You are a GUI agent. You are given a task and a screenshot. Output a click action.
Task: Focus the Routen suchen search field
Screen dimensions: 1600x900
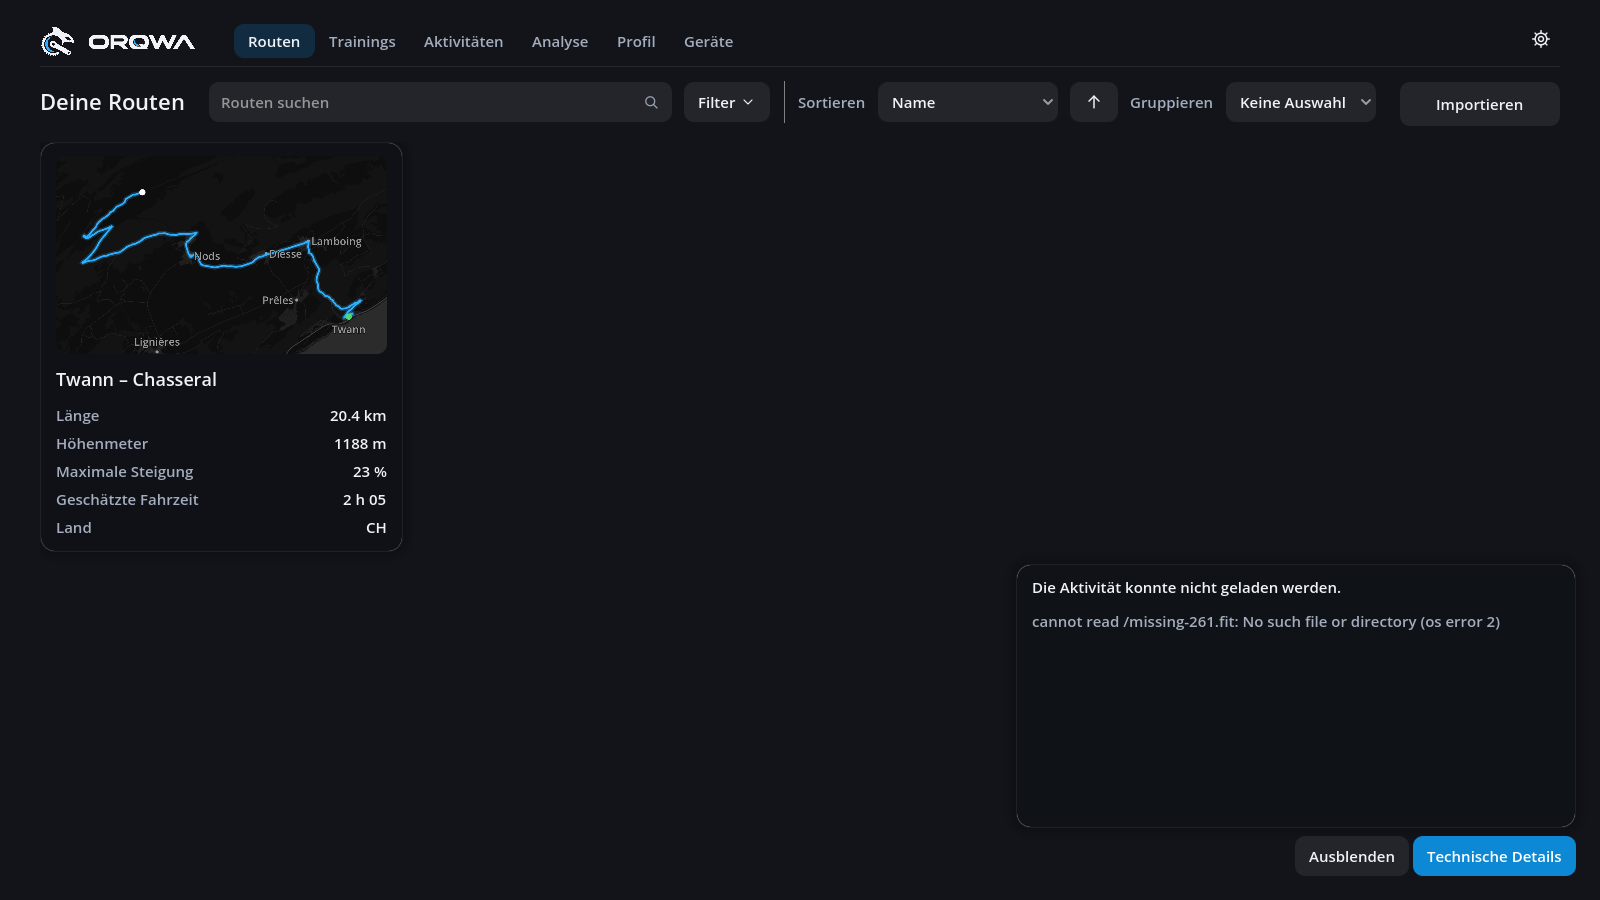(x=440, y=102)
